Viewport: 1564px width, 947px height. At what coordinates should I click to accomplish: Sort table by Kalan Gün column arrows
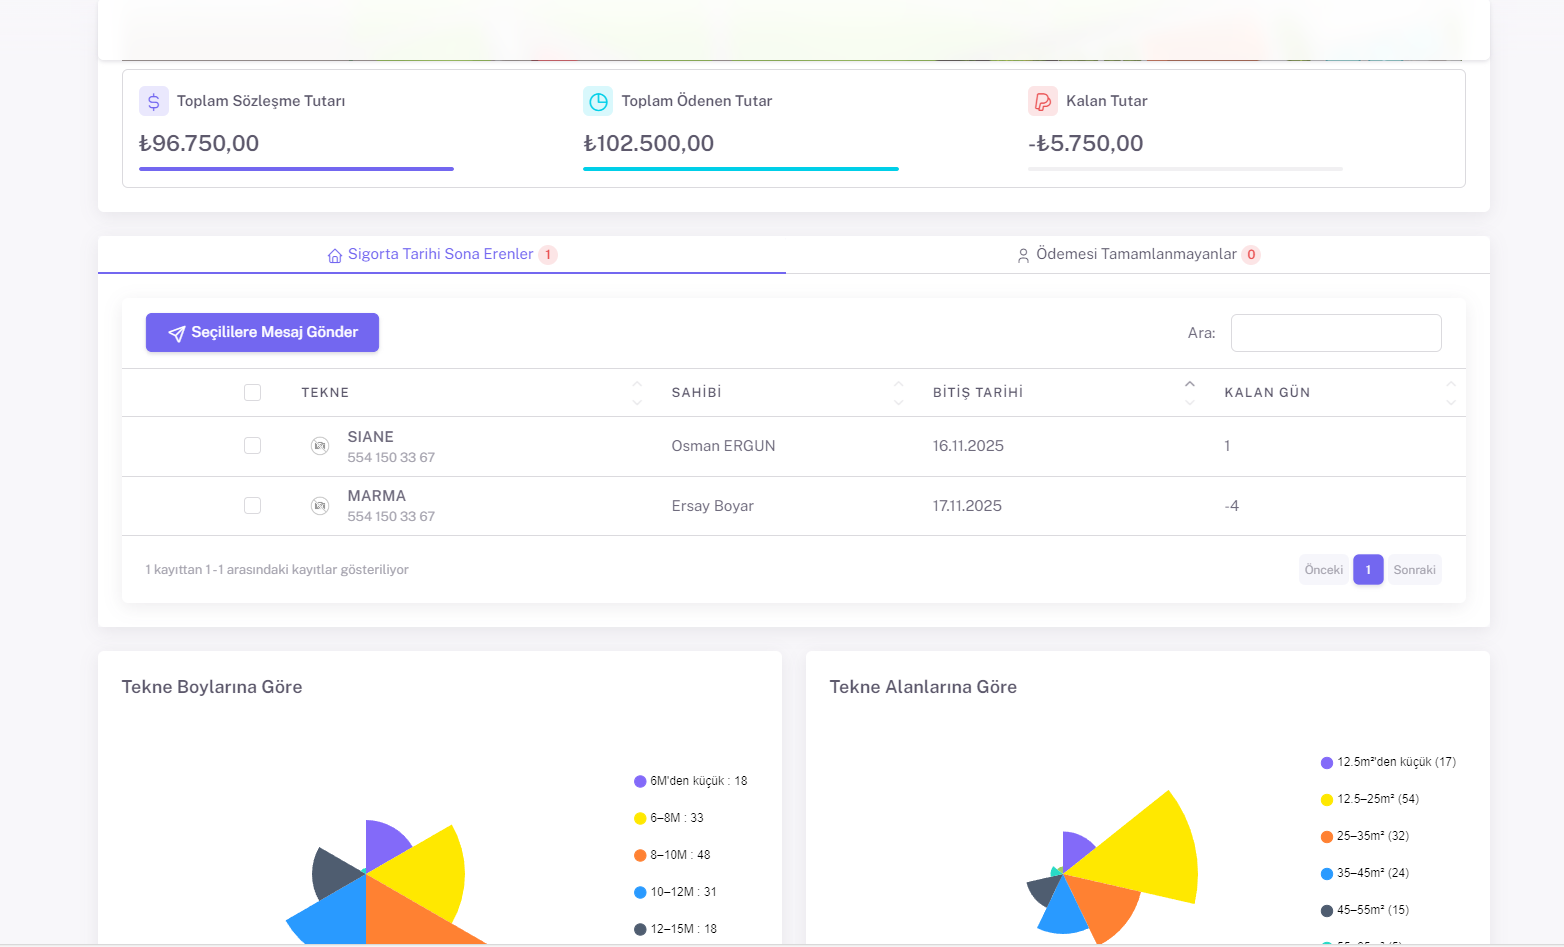[x=1450, y=393]
